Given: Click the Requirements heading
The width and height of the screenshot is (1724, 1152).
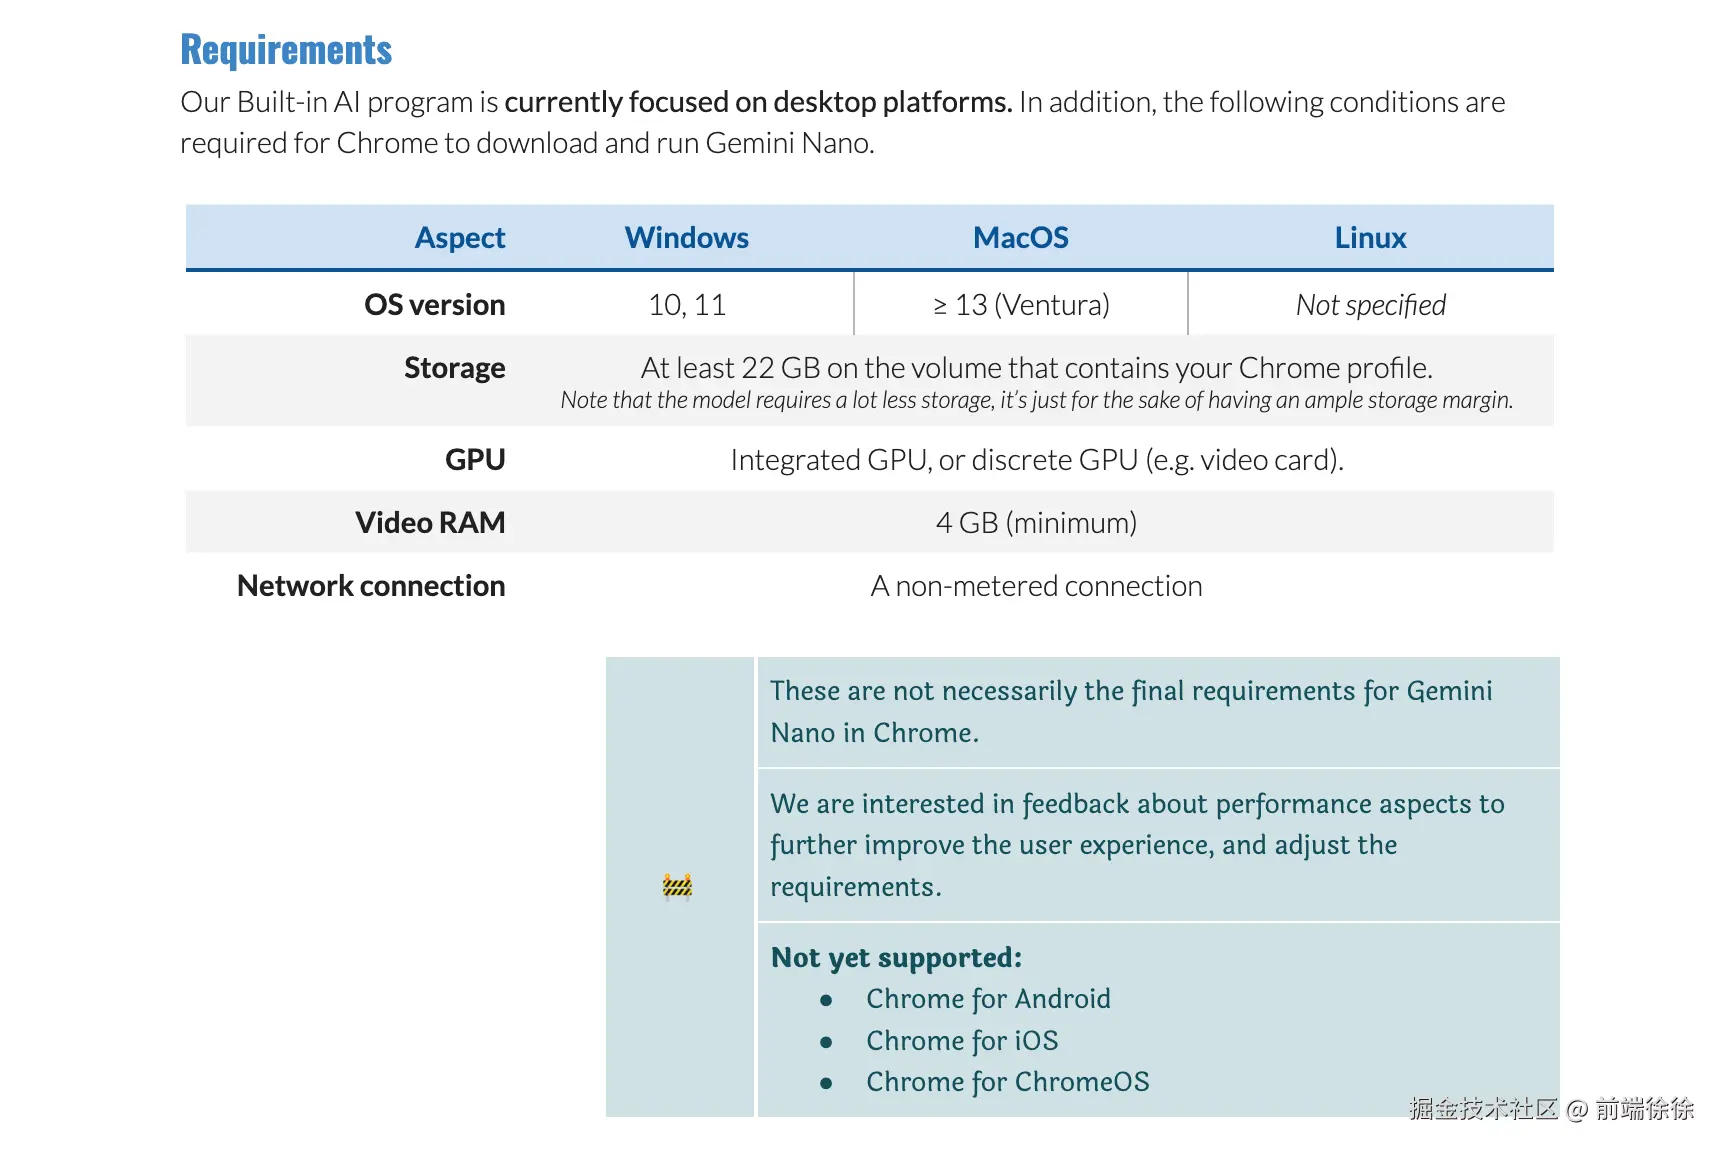Looking at the screenshot, I should [x=286, y=50].
